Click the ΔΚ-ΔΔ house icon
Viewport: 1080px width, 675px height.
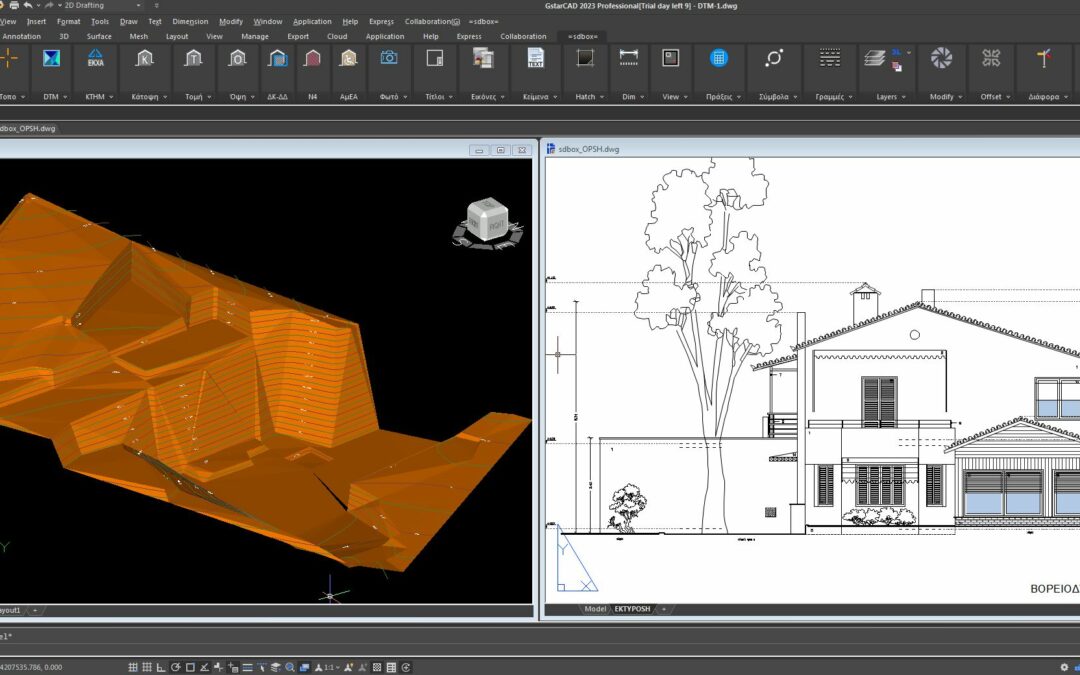[x=278, y=59]
